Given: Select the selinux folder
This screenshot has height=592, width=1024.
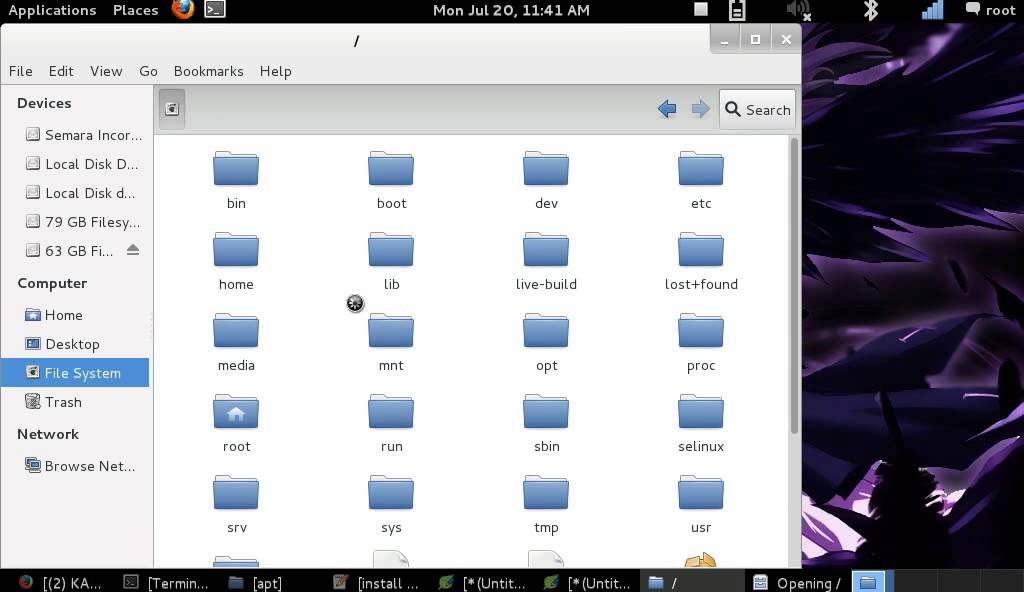Looking at the screenshot, I should coord(701,412).
